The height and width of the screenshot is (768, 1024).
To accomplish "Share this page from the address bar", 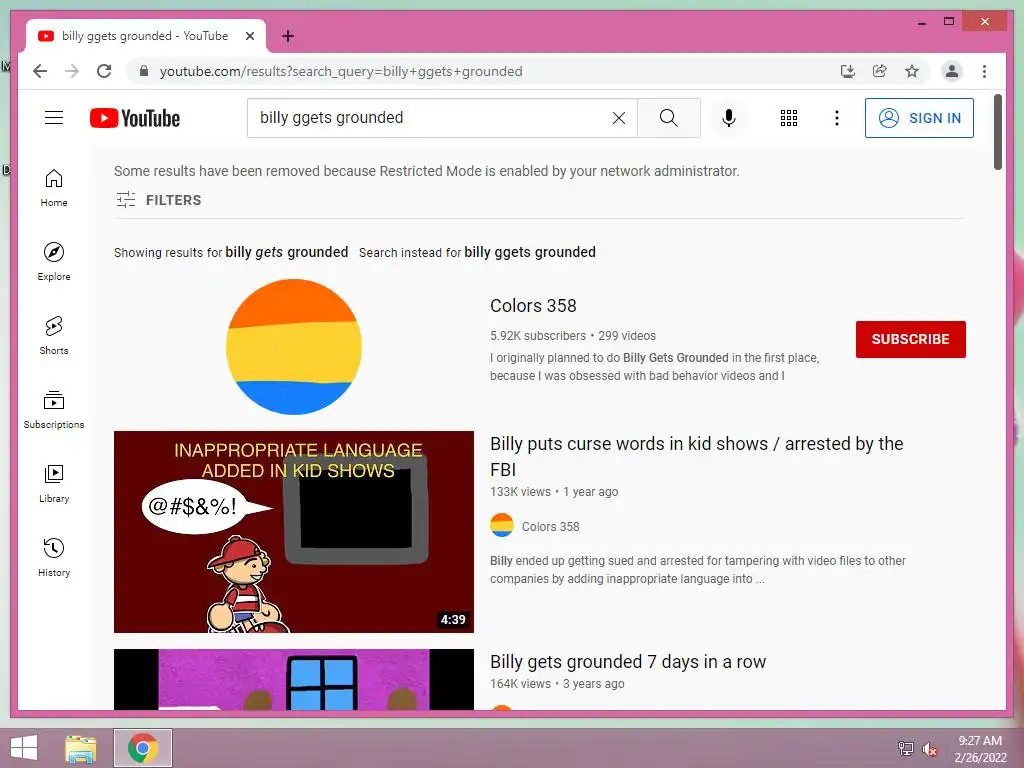I will [880, 71].
